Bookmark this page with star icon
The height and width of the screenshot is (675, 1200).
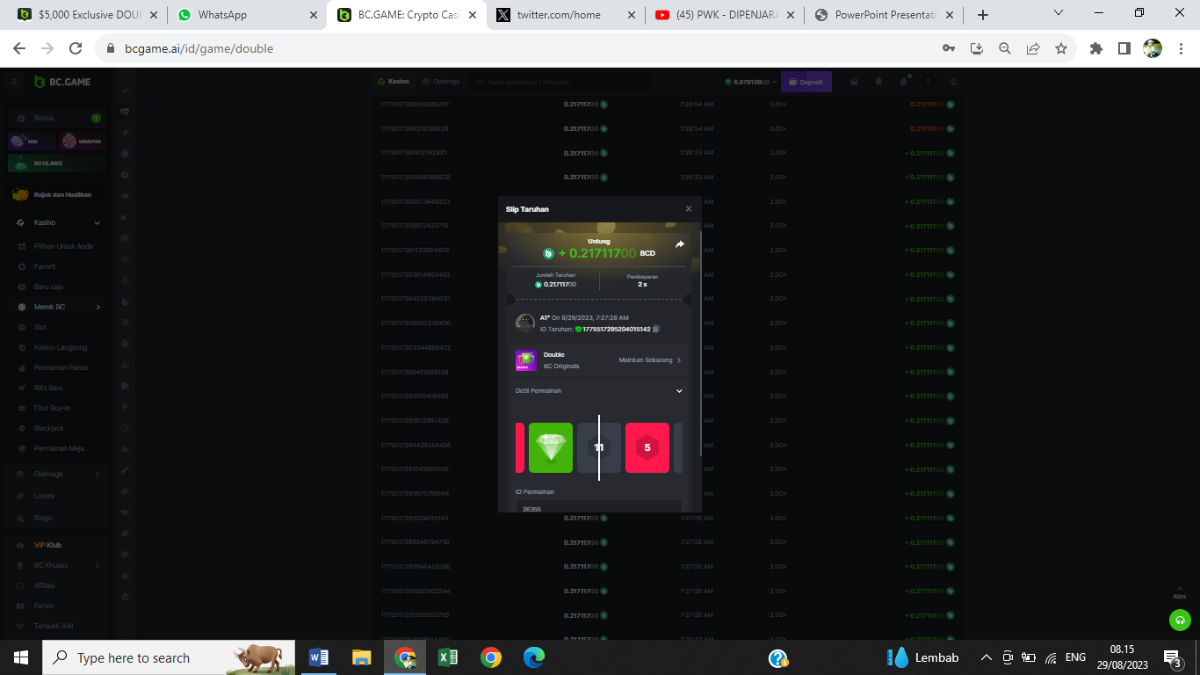click(x=1061, y=48)
